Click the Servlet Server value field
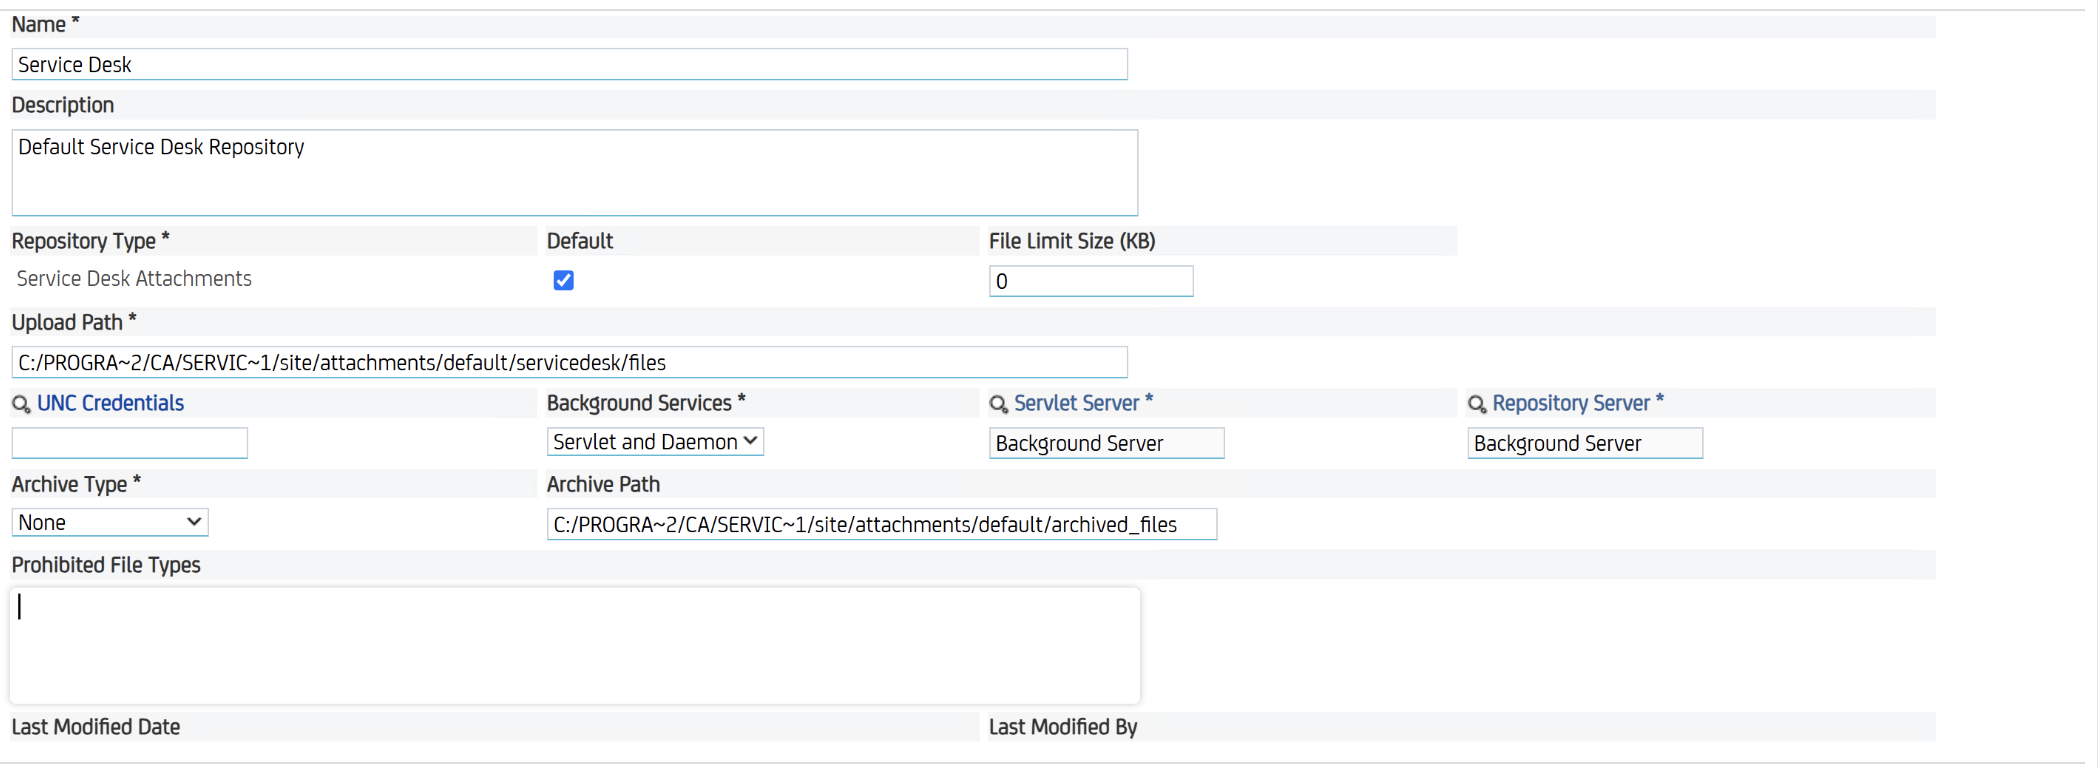 coord(1106,443)
